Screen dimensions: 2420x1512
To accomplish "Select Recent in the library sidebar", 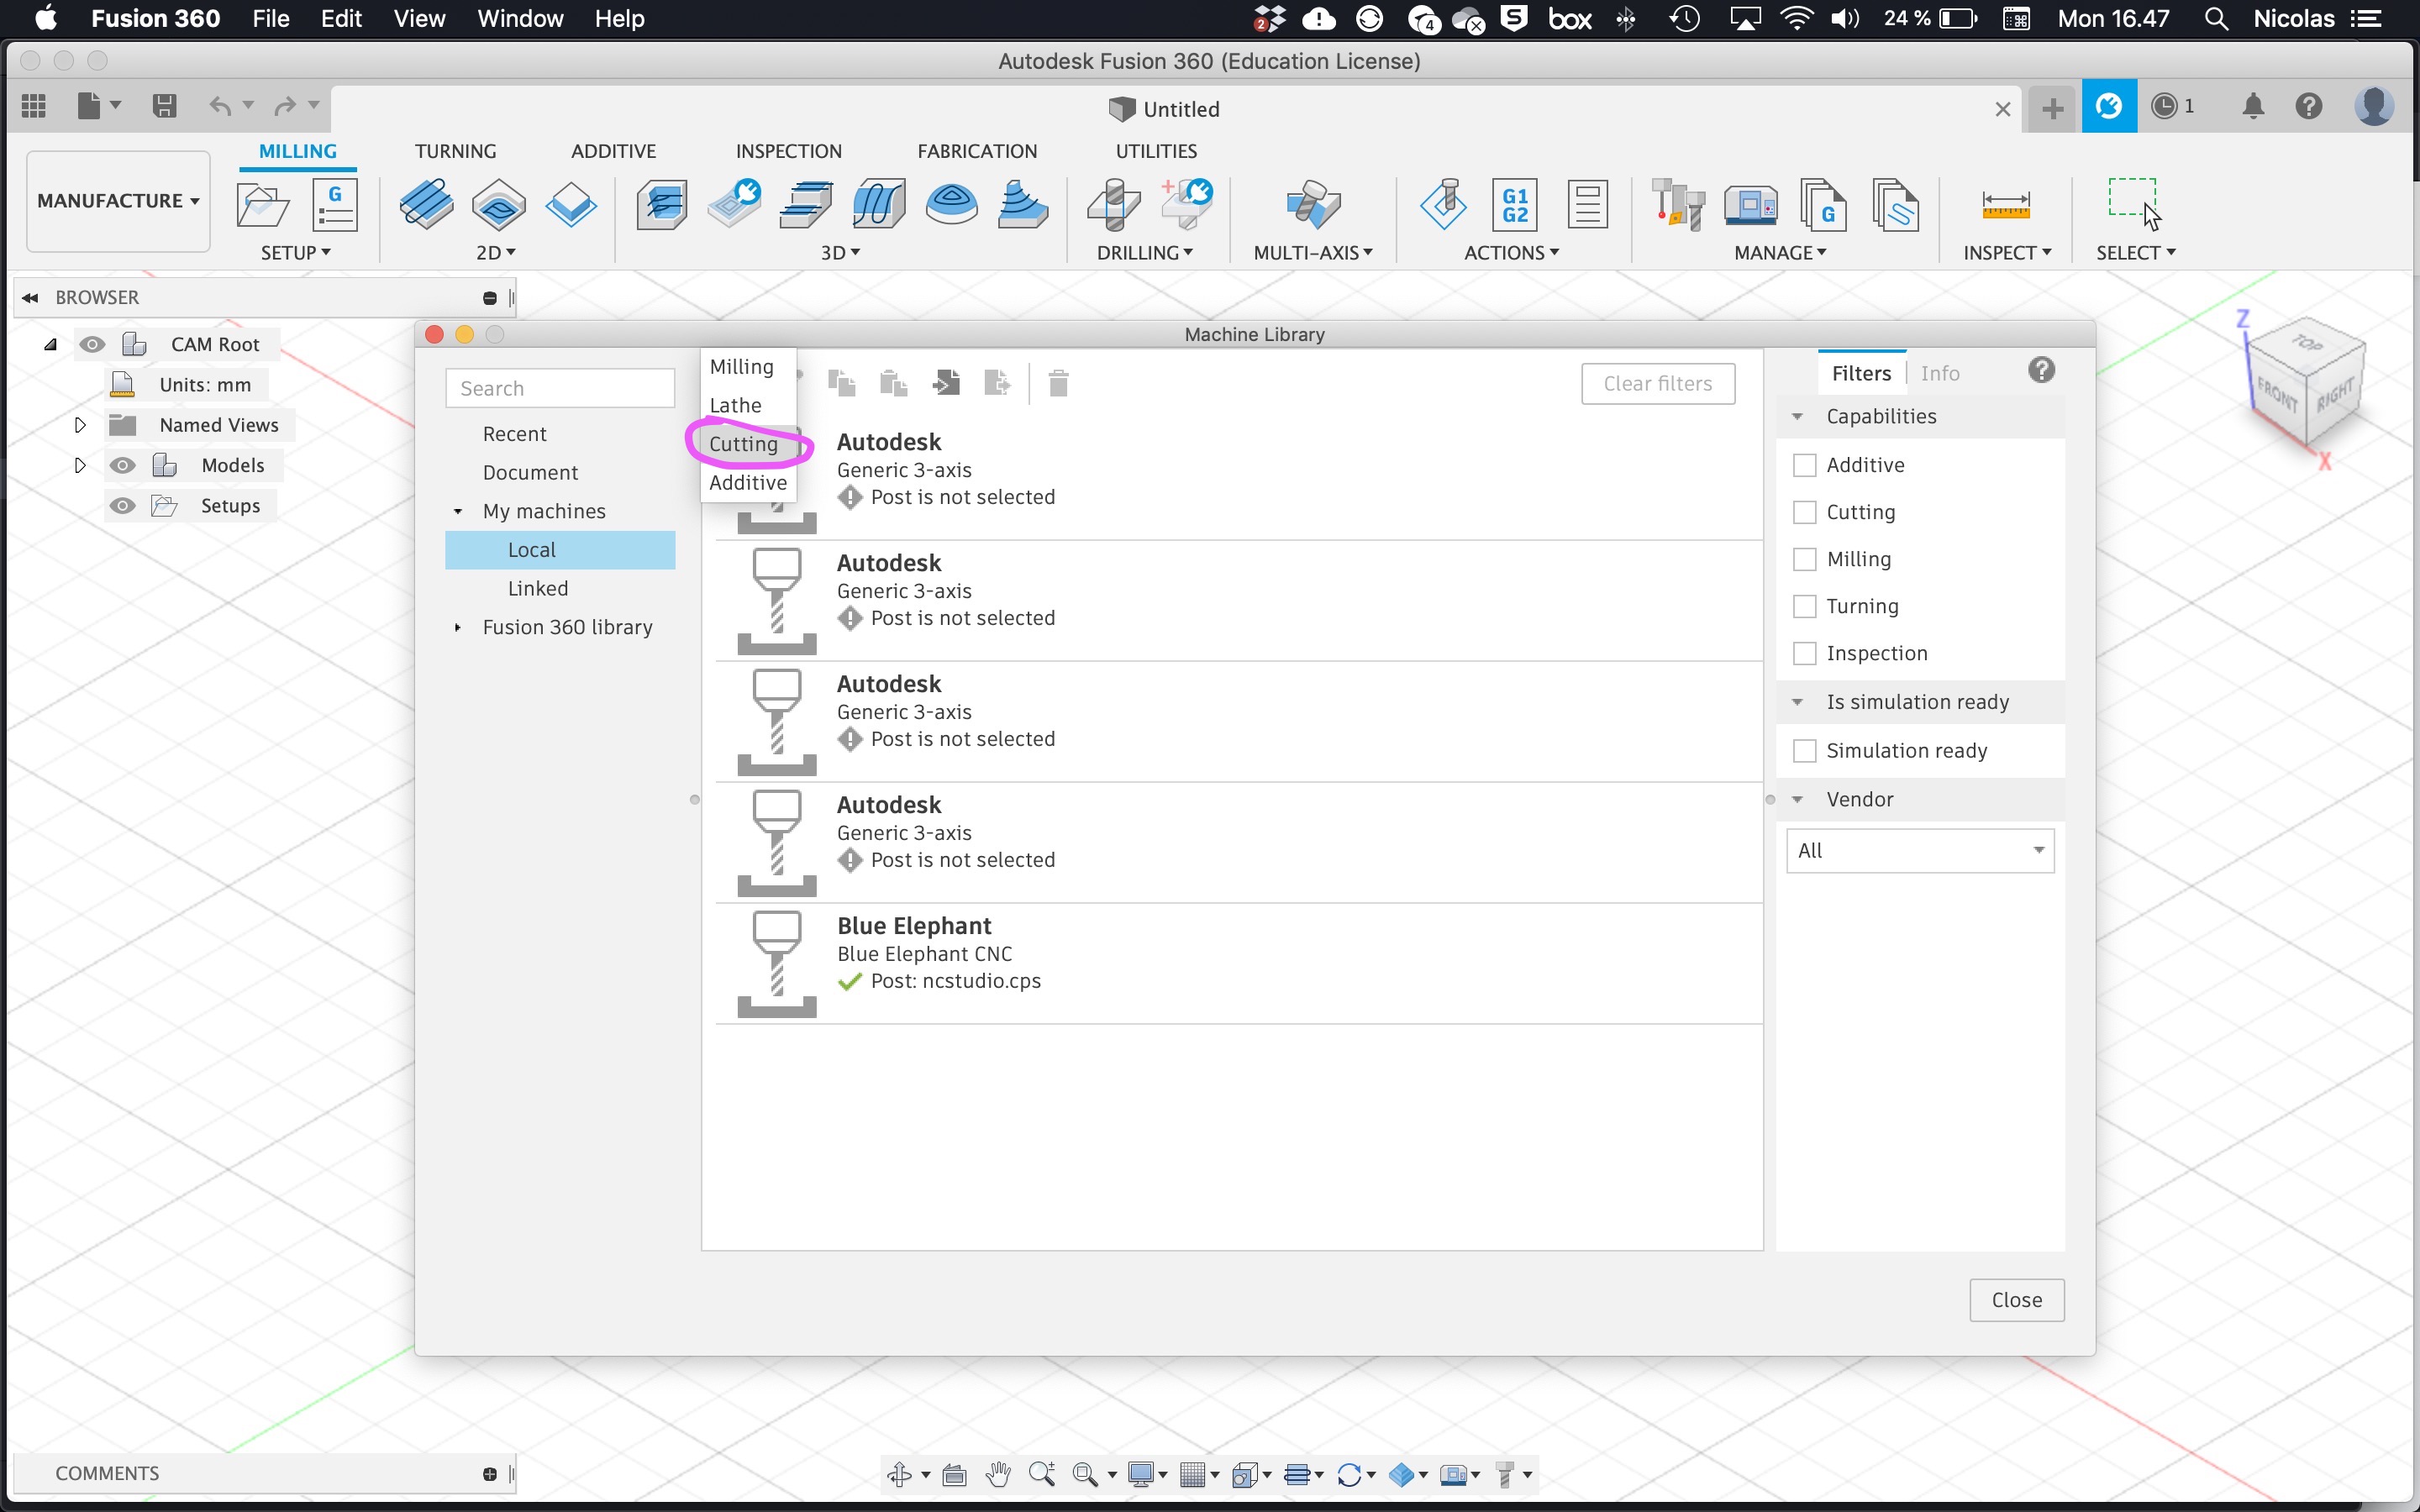I will [x=514, y=434].
